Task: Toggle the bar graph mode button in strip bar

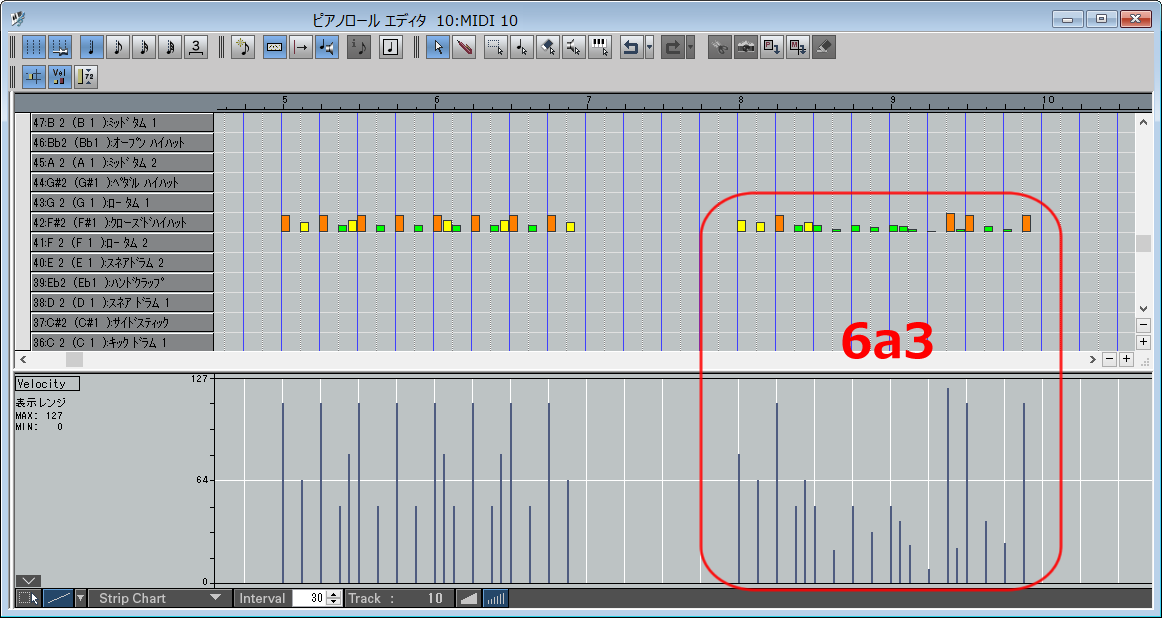Action: coord(495,598)
